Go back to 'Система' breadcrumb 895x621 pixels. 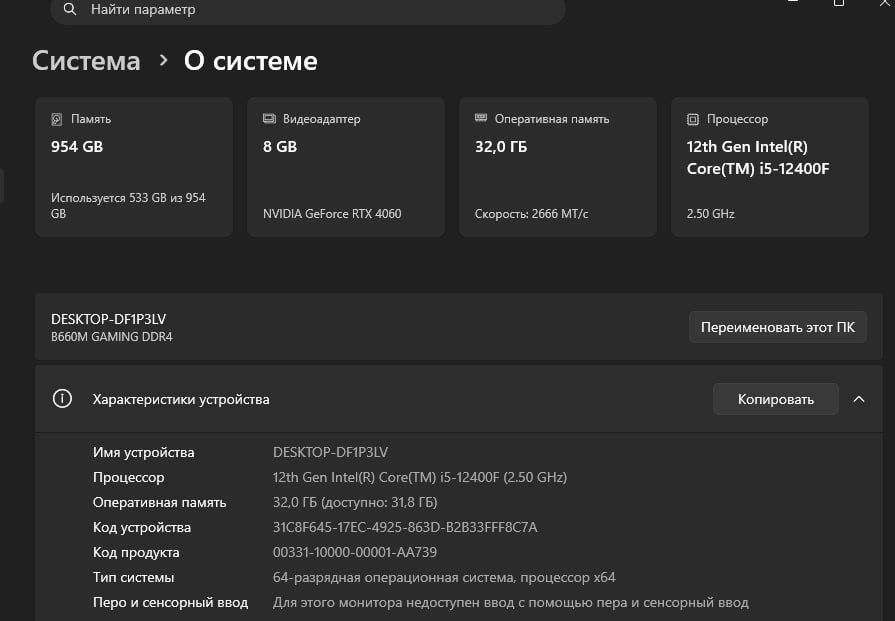[86, 61]
